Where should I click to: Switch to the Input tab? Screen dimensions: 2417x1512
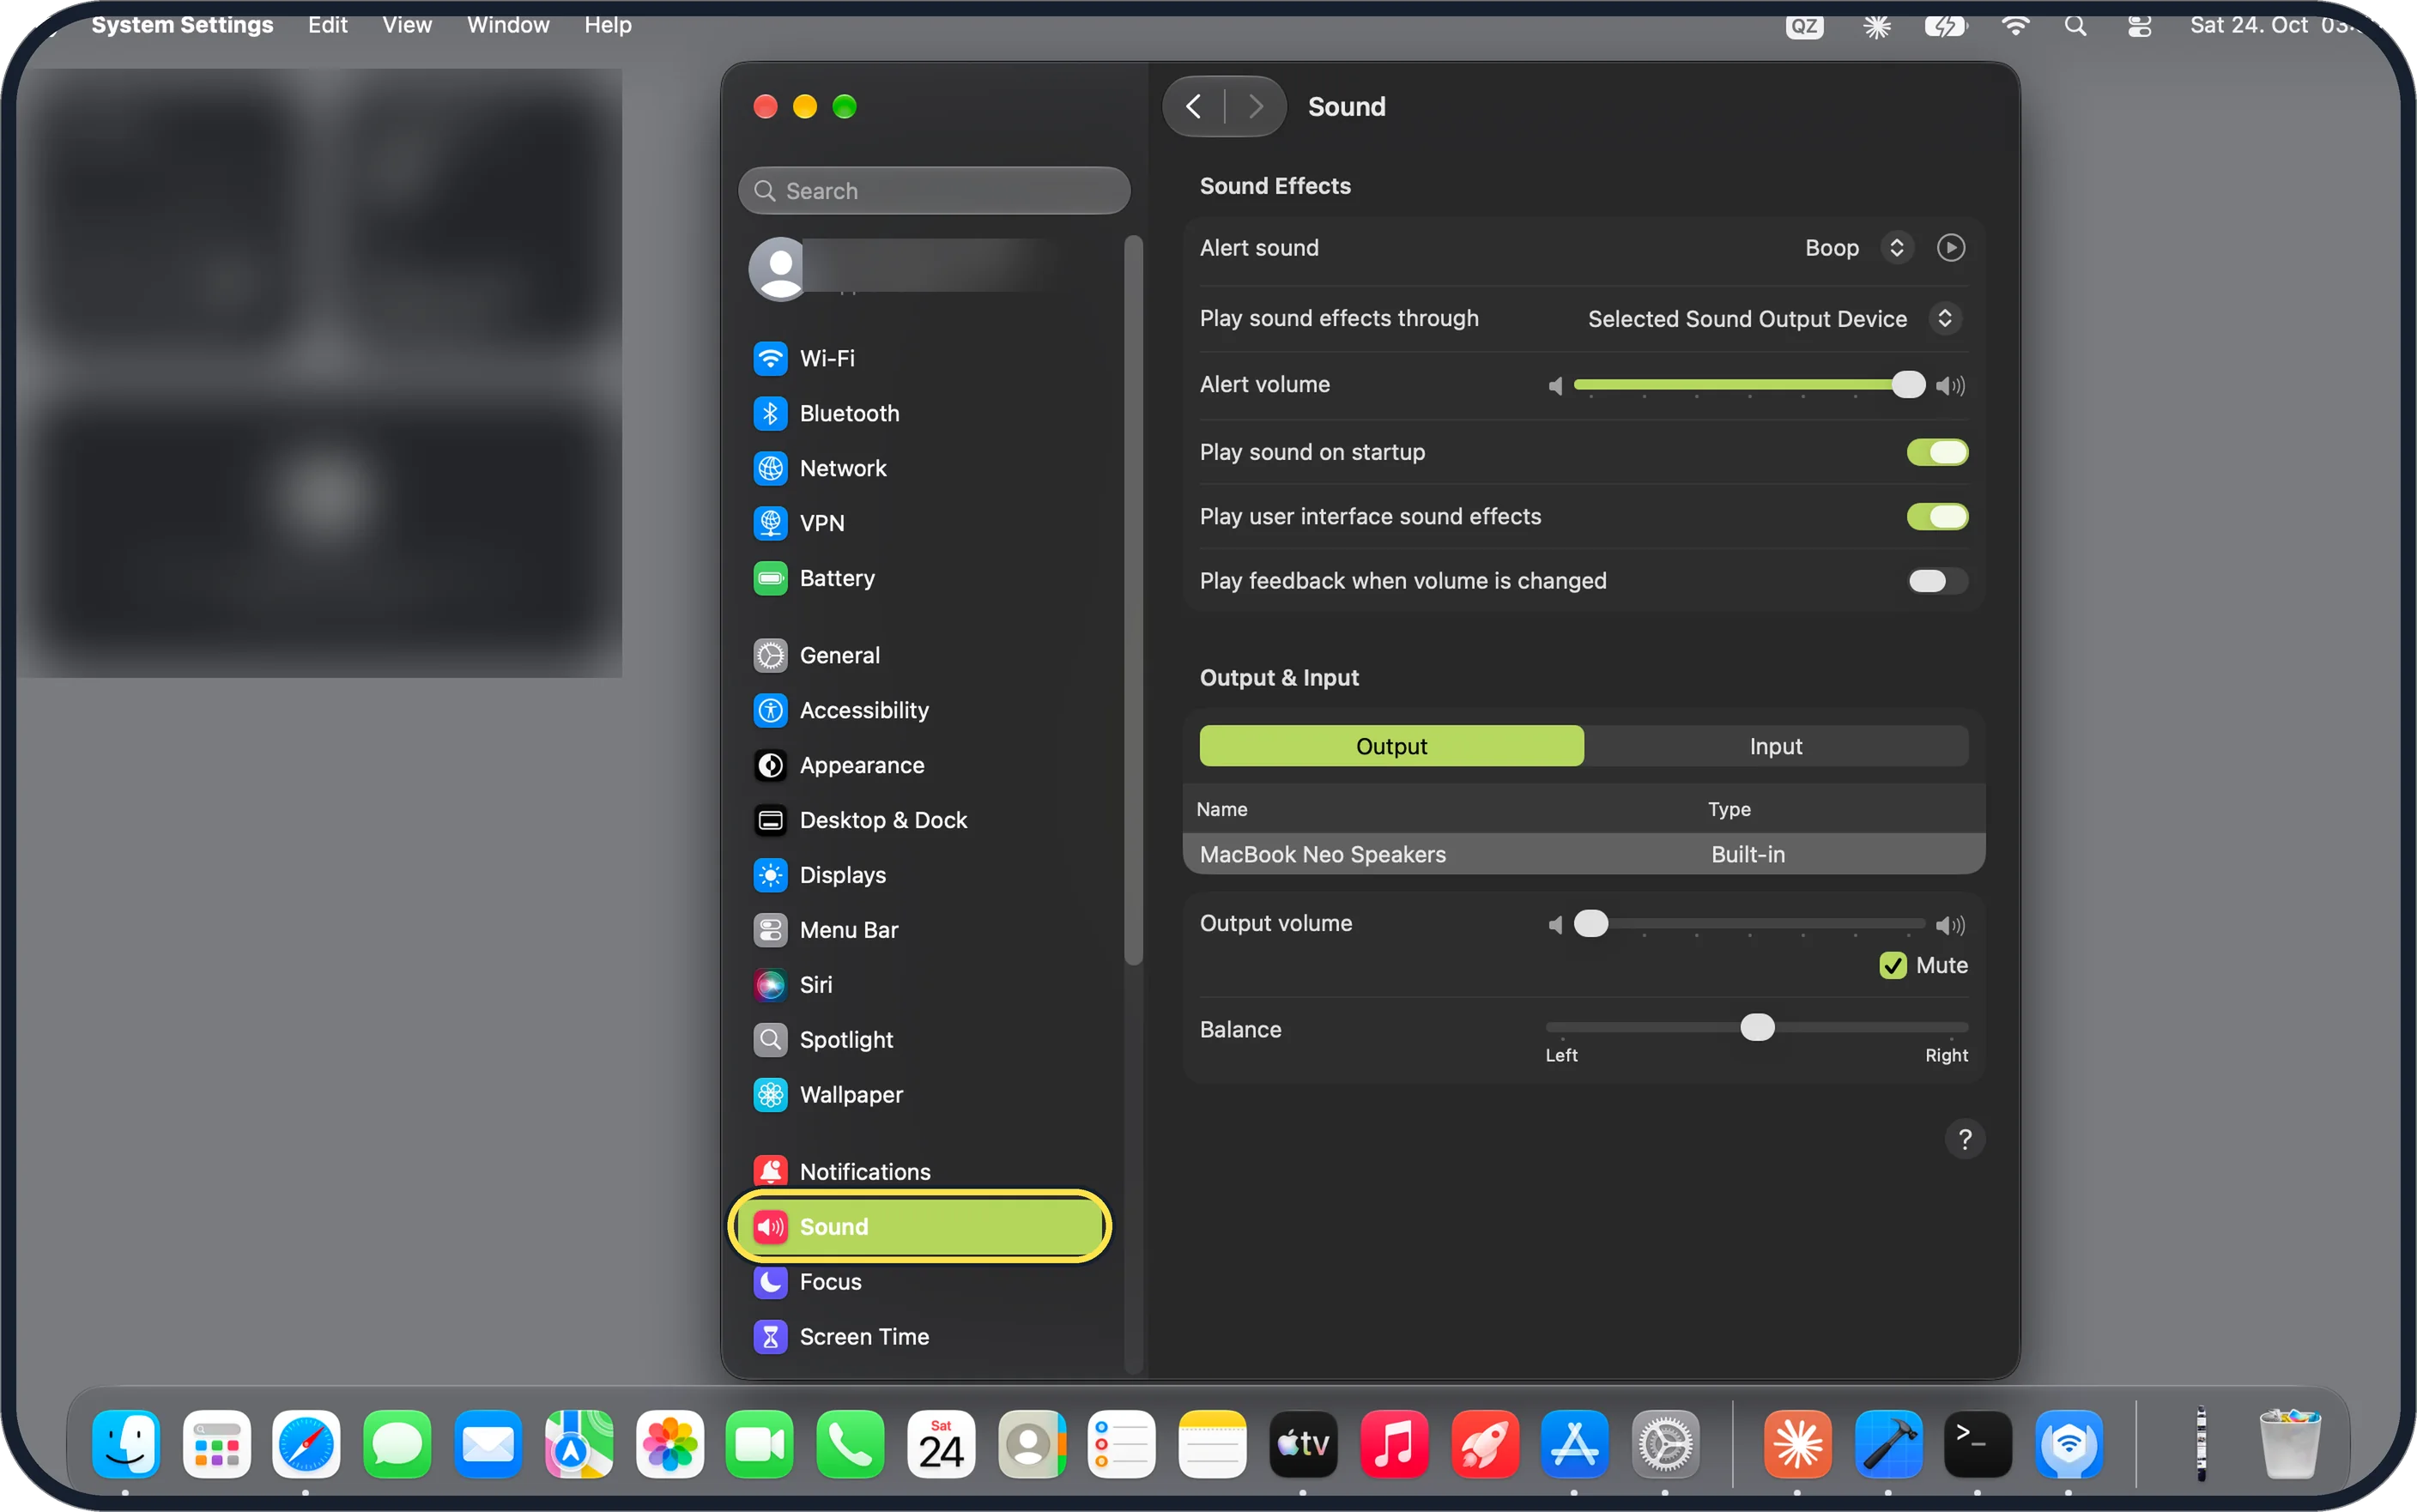(1776, 747)
